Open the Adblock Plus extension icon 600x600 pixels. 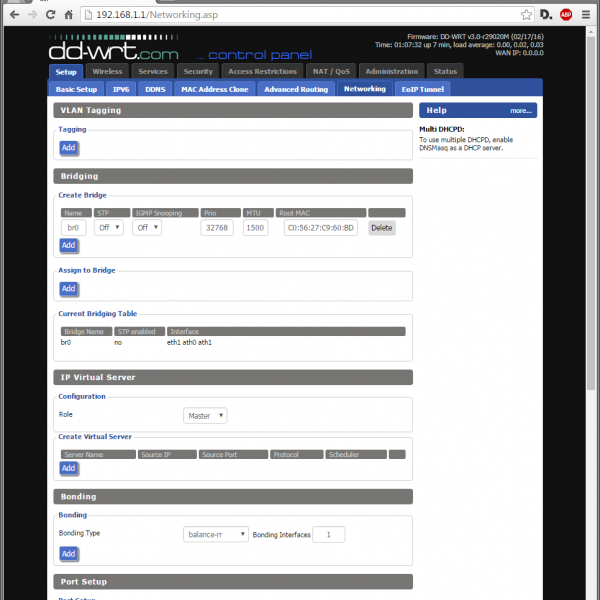click(566, 15)
